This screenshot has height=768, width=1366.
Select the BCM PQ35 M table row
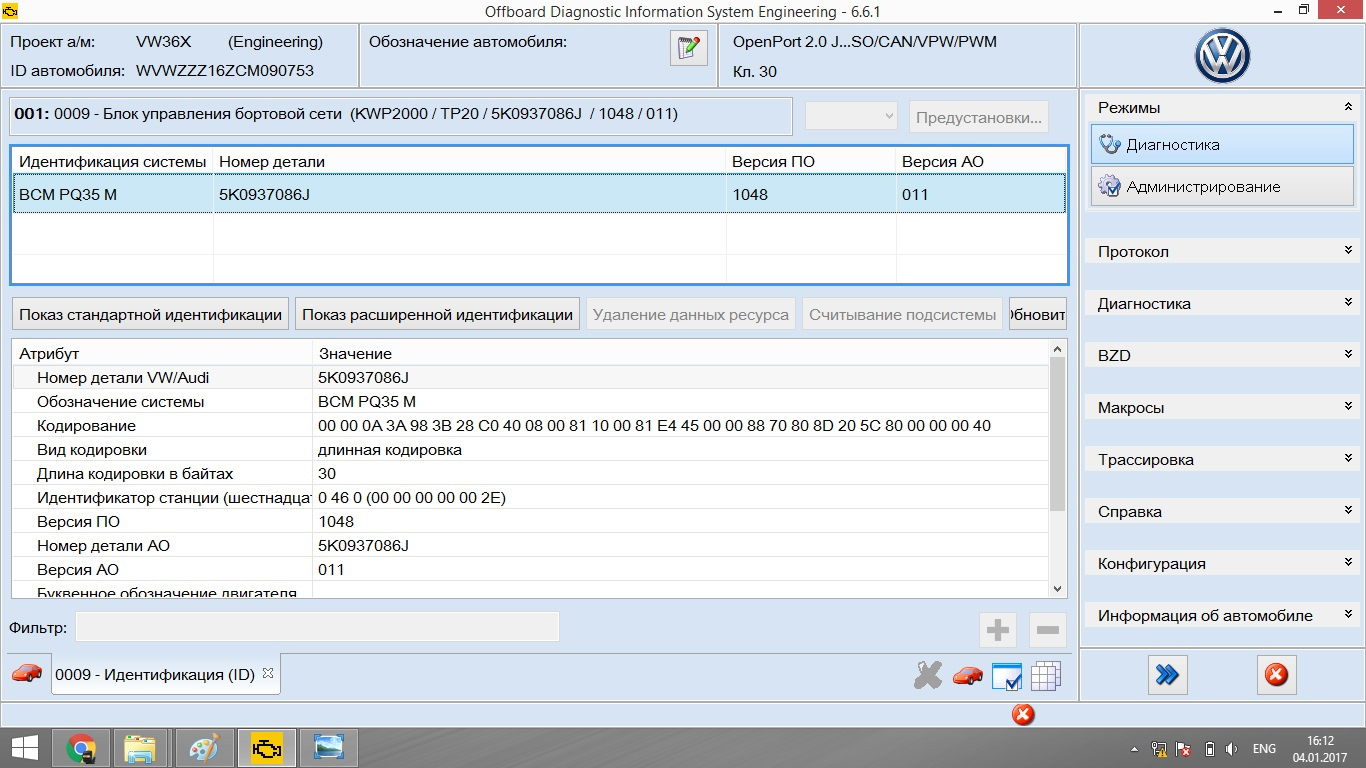(x=539, y=194)
